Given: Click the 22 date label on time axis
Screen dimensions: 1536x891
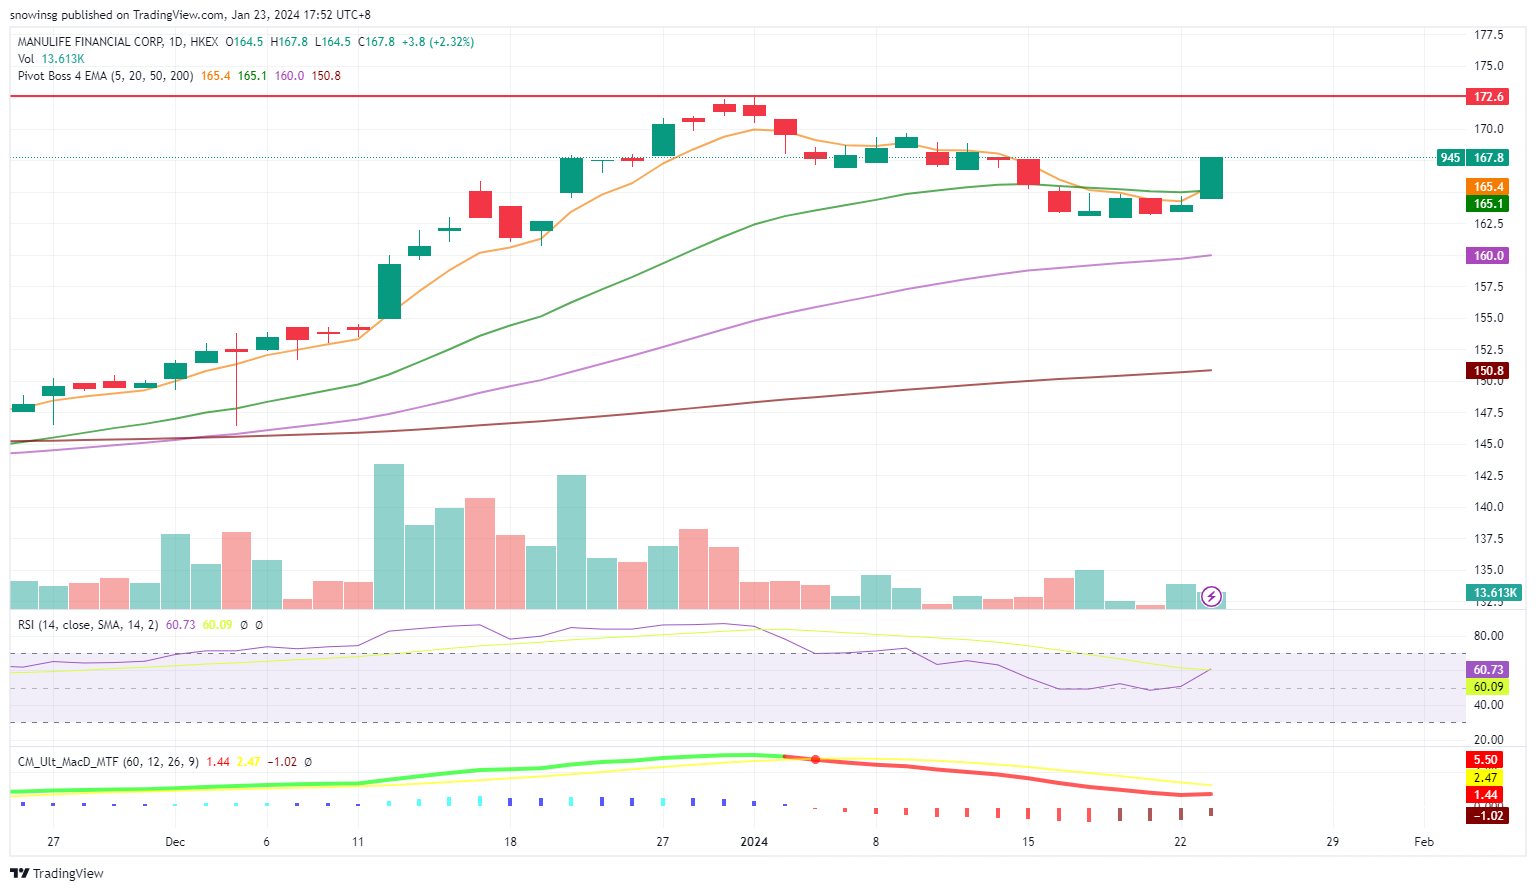Looking at the screenshot, I should [x=1180, y=842].
